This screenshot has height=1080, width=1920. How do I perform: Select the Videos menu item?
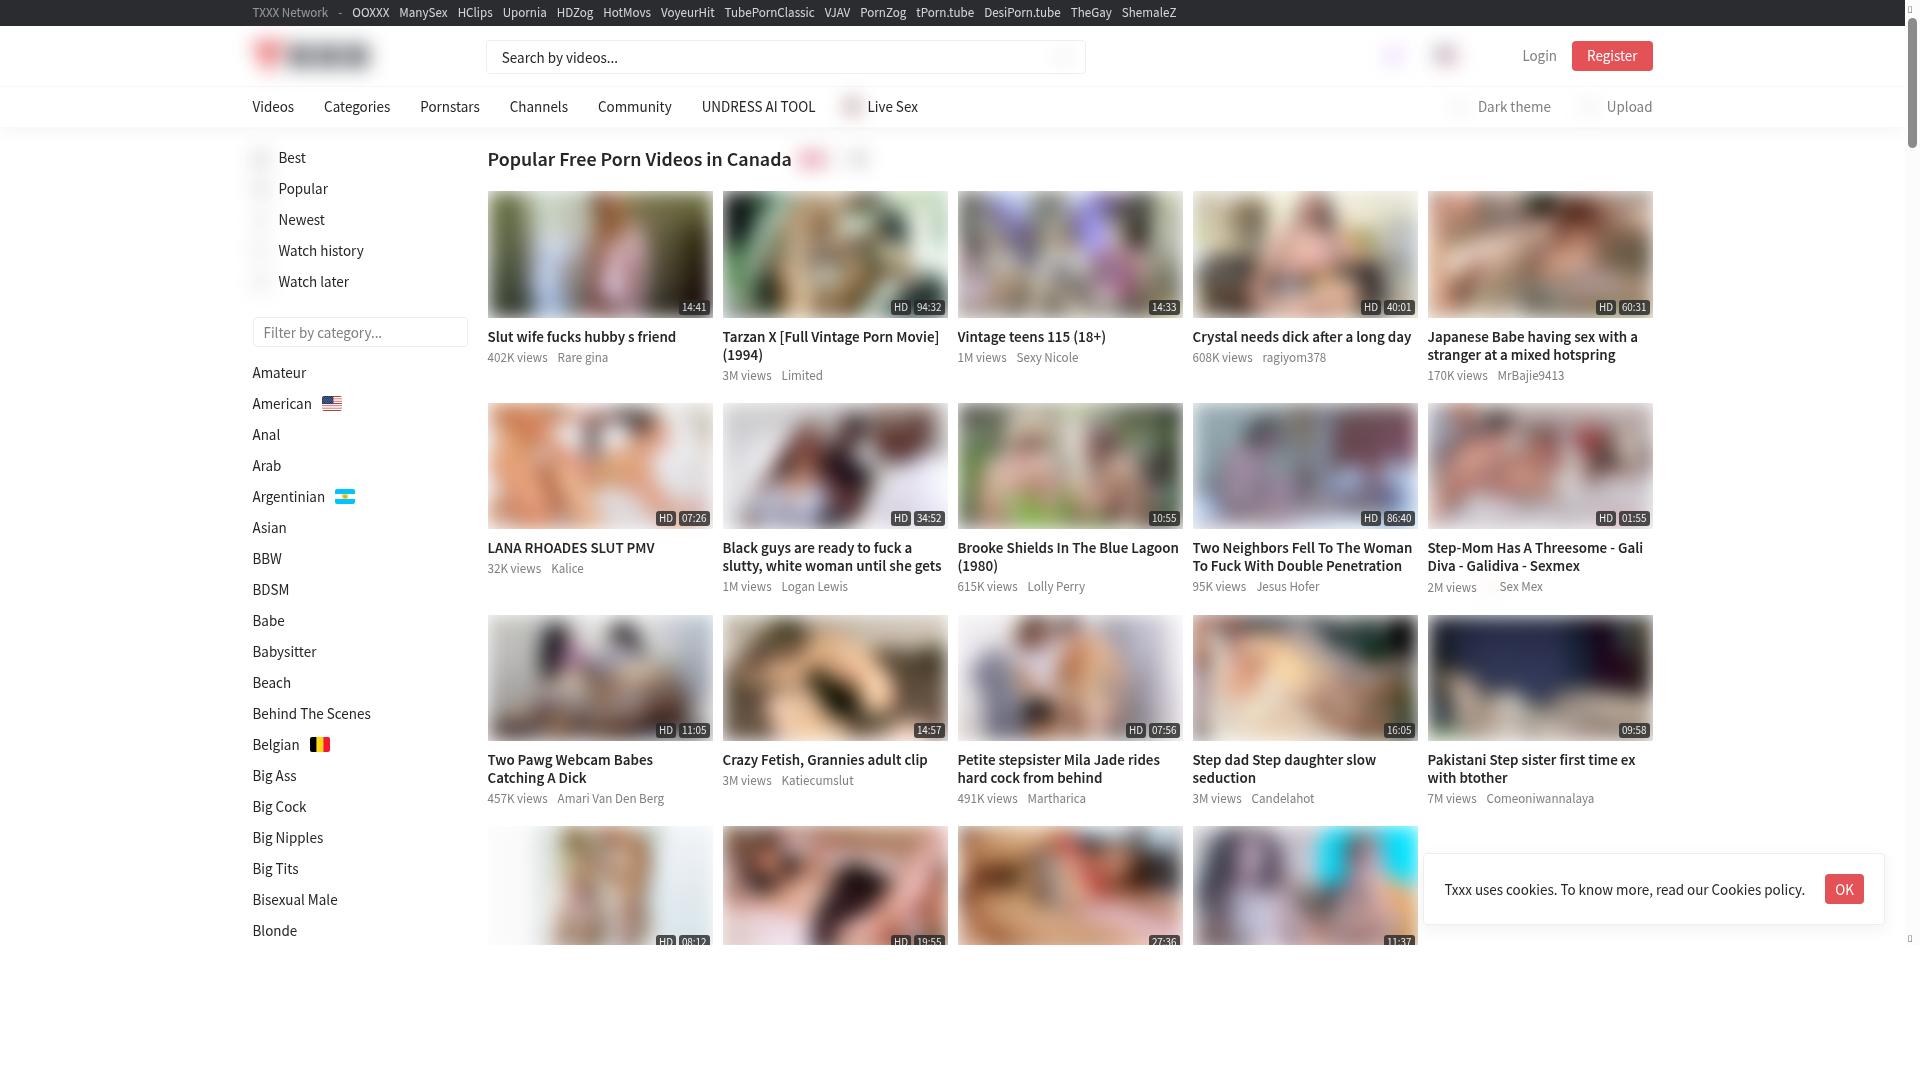pyautogui.click(x=273, y=106)
